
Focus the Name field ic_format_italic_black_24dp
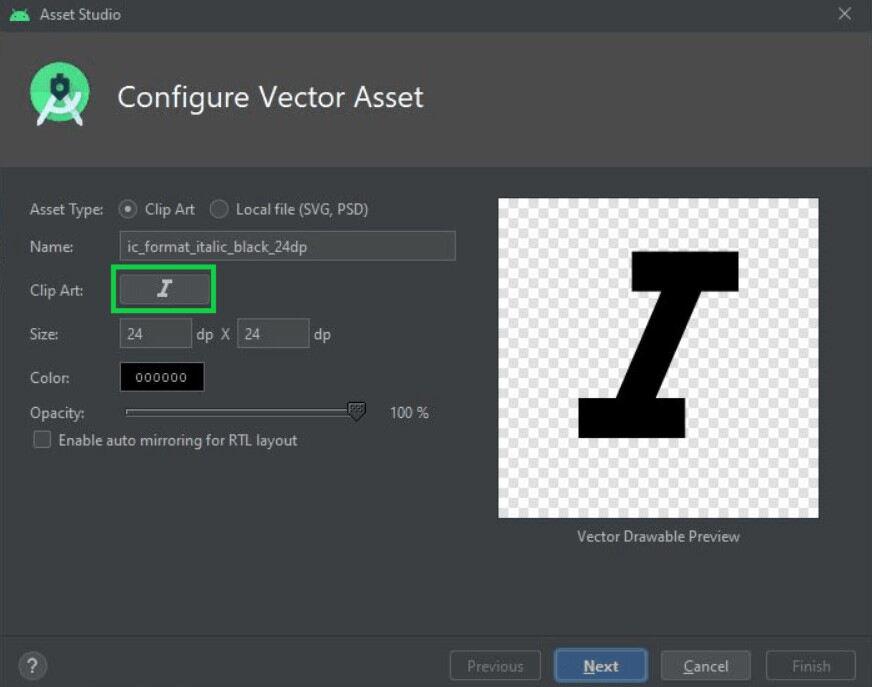(x=287, y=246)
